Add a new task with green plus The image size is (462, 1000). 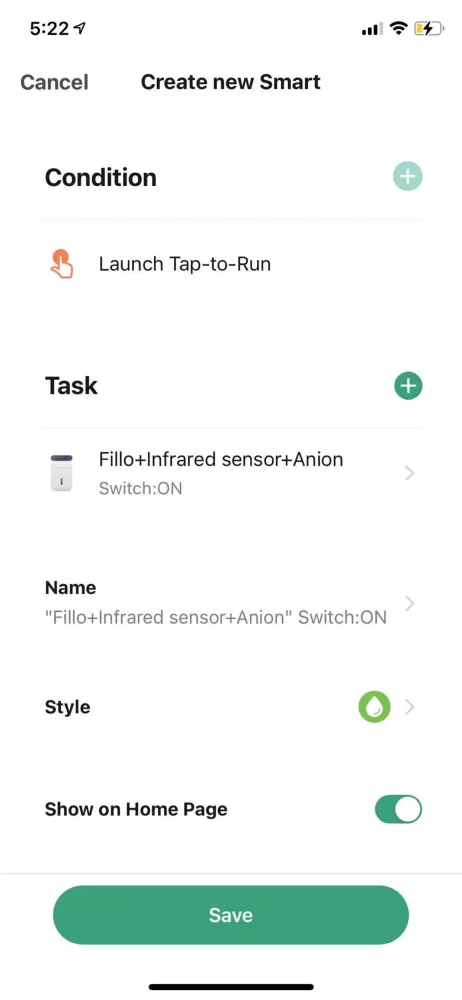408,385
